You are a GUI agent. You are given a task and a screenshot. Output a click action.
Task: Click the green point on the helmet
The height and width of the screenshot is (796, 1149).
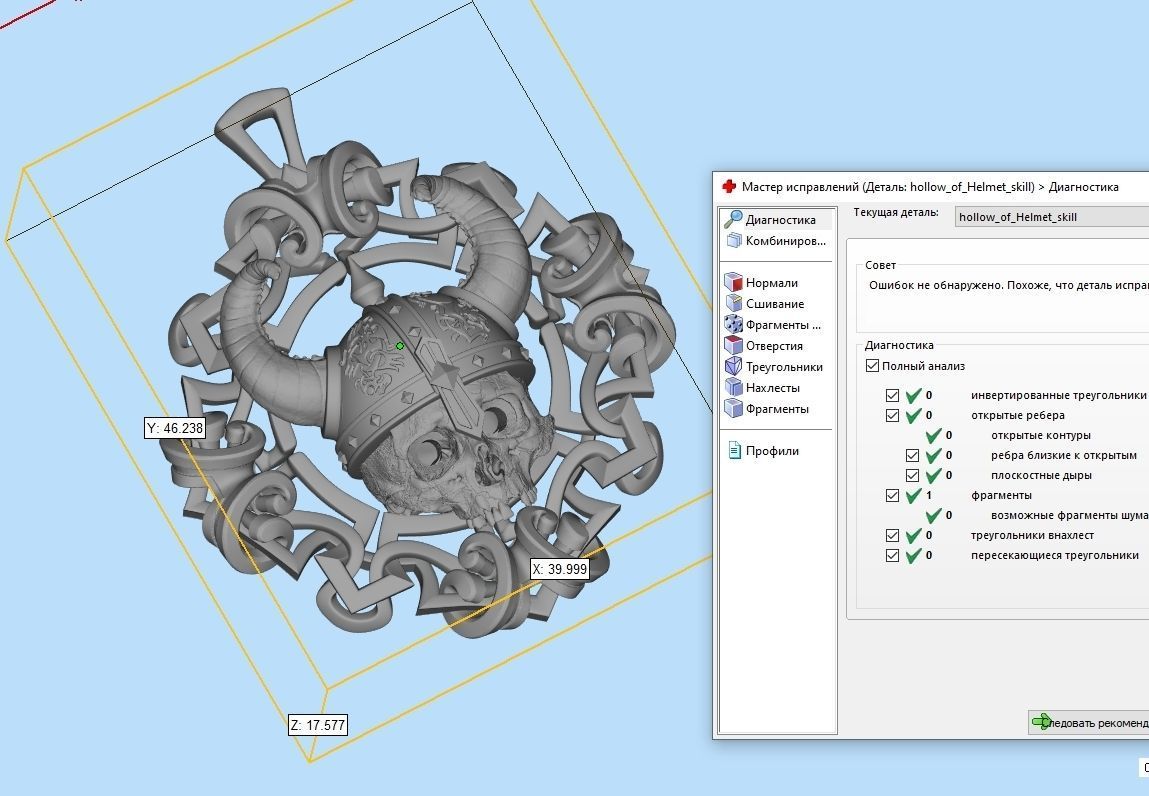click(399, 346)
